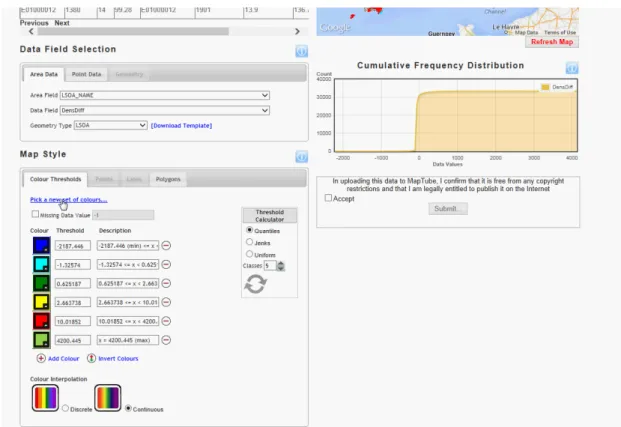
Task: Remove the -1.32574 threshold row
Action: click(166, 264)
